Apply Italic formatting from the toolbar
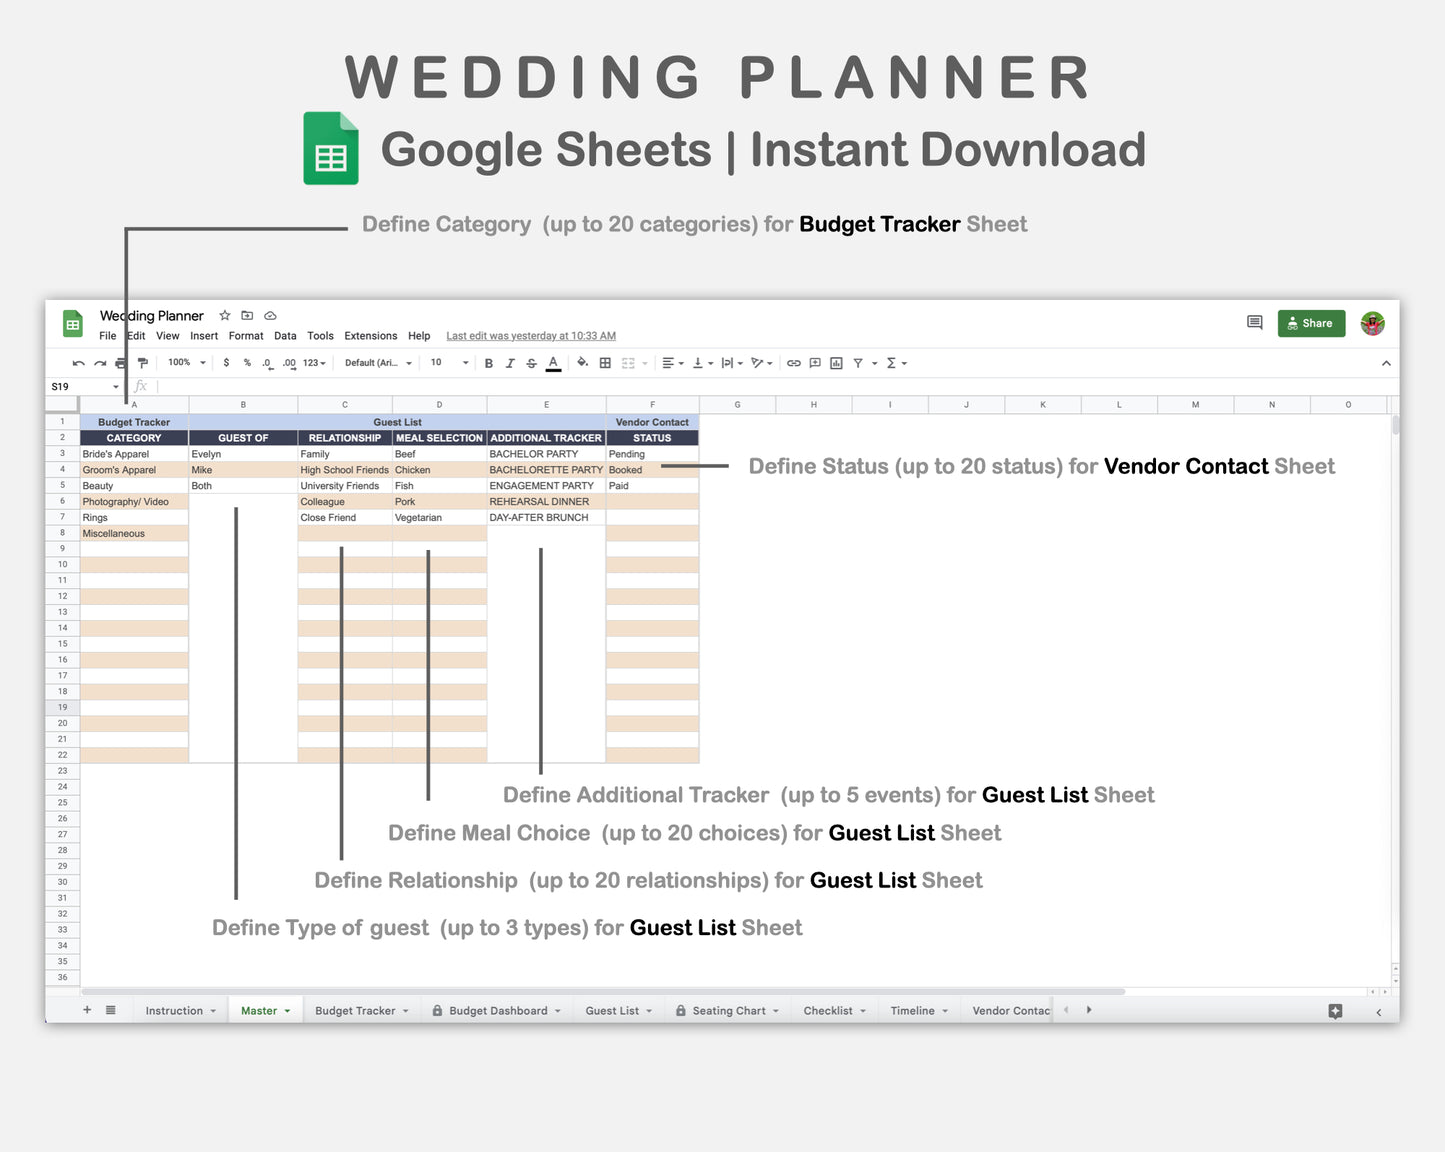Image resolution: width=1445 pixels, height=1152 pixels. point(510,363)
